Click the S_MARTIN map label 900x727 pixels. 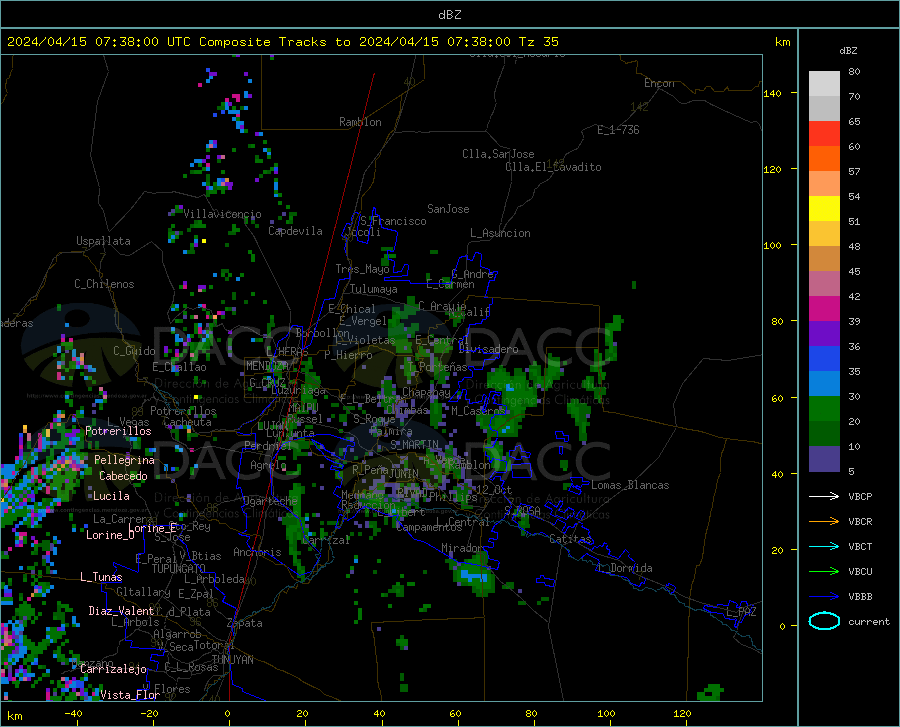point(414,445)
